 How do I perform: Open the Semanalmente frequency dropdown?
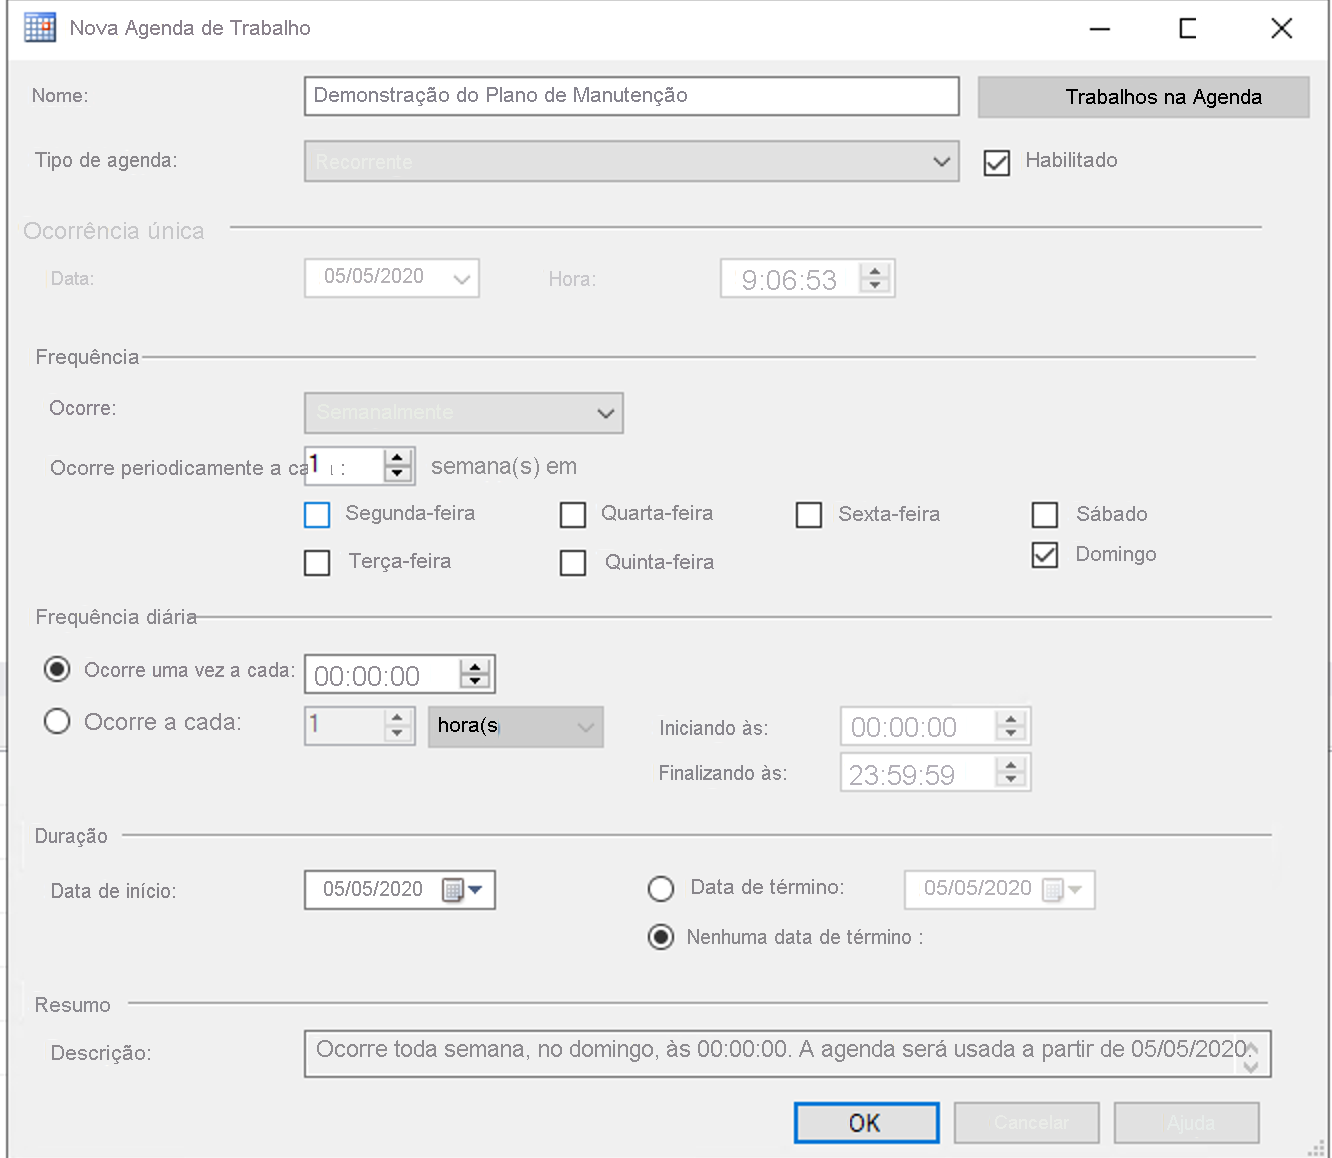604,413
